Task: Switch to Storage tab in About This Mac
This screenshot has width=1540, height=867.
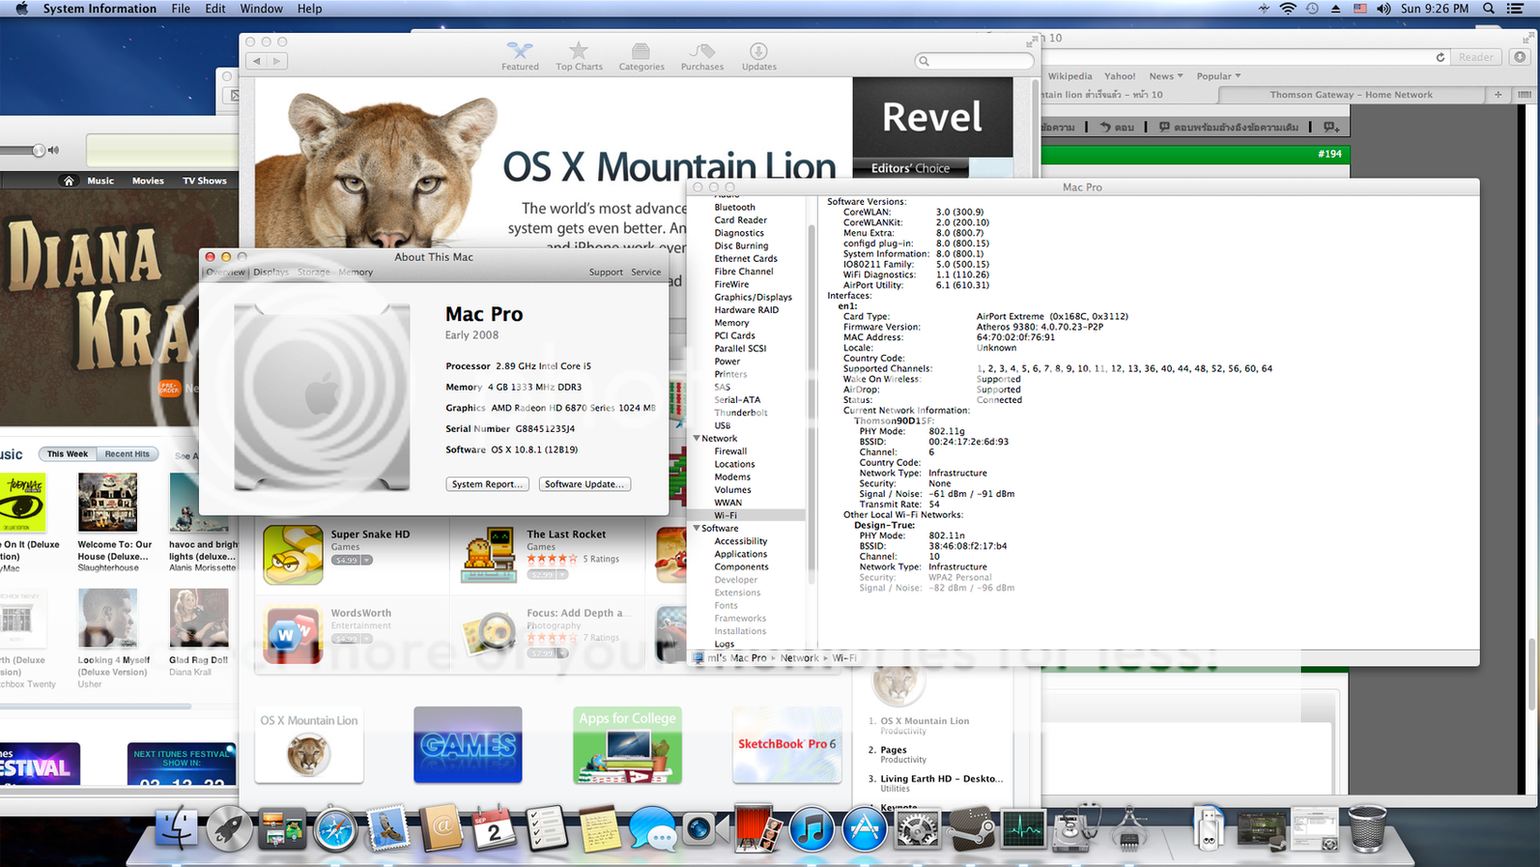Action: [313, 272]
